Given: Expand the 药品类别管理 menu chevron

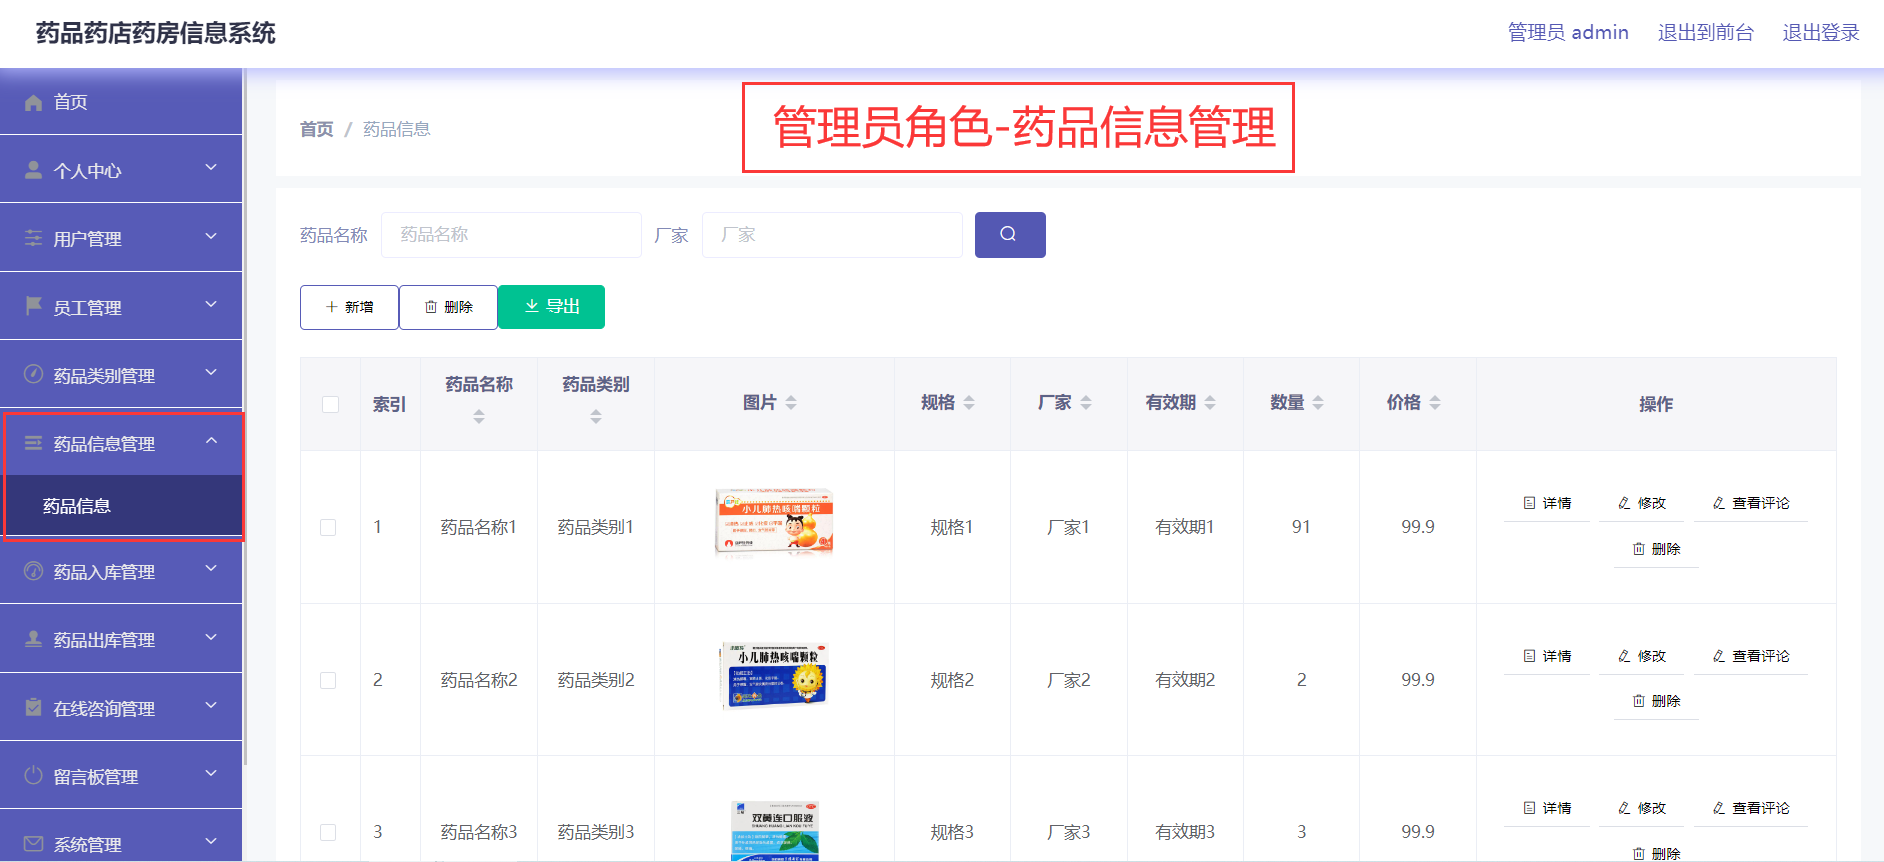Looking at the screenshot, I should (x=211, y=372).
